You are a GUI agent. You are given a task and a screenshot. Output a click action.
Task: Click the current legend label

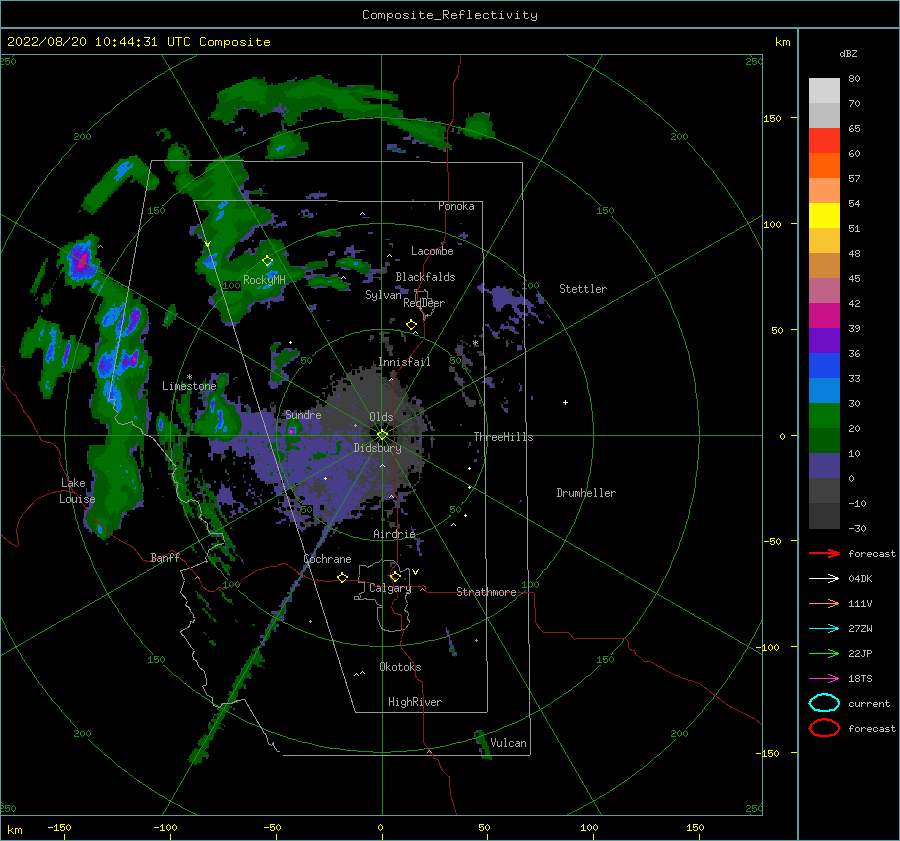tap(869, 704)
